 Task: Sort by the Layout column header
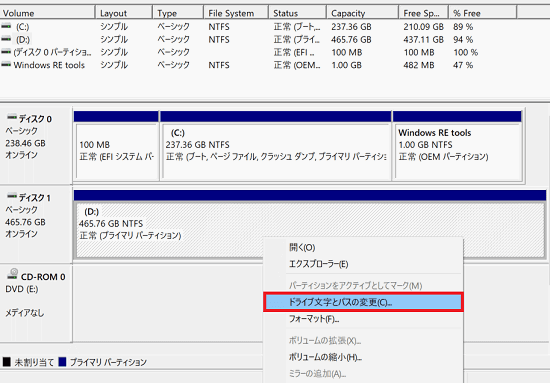124,13
